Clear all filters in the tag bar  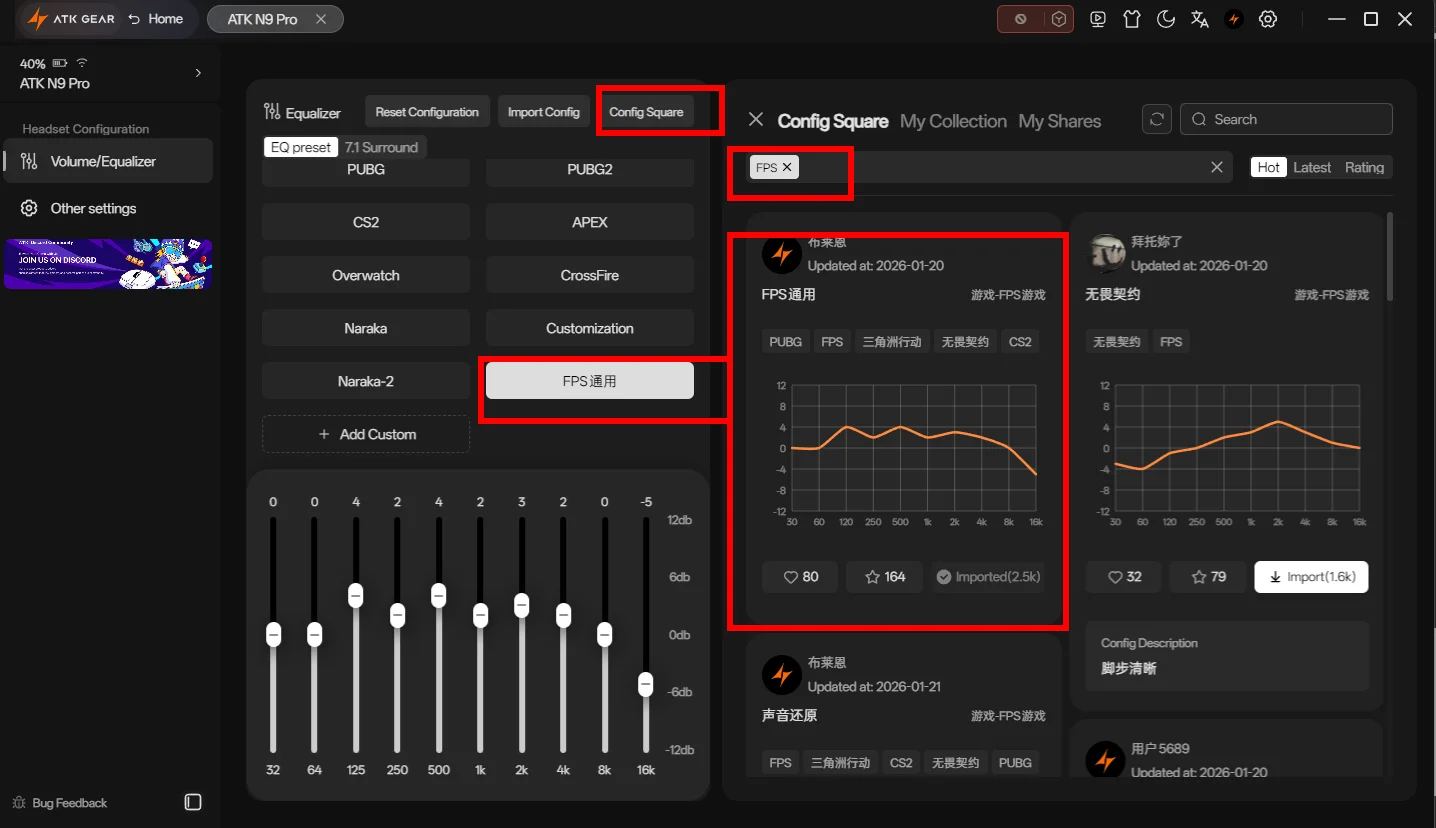click(x=1217, y=167)
